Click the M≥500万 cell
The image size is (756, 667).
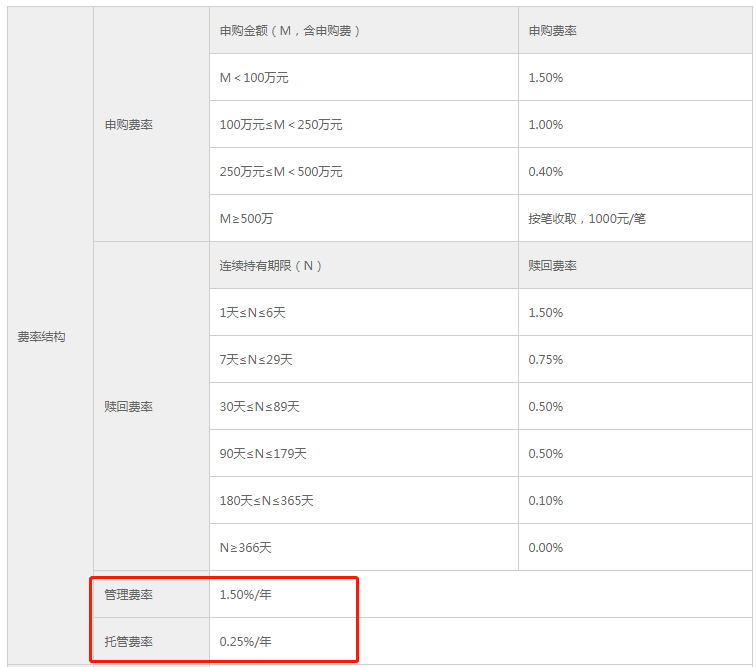(247, 219)
